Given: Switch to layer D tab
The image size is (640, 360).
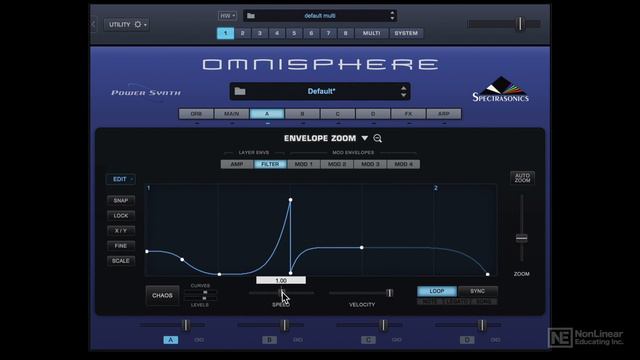Looking at the screenshot, I should pyautogui.click(x=373, y=114).
